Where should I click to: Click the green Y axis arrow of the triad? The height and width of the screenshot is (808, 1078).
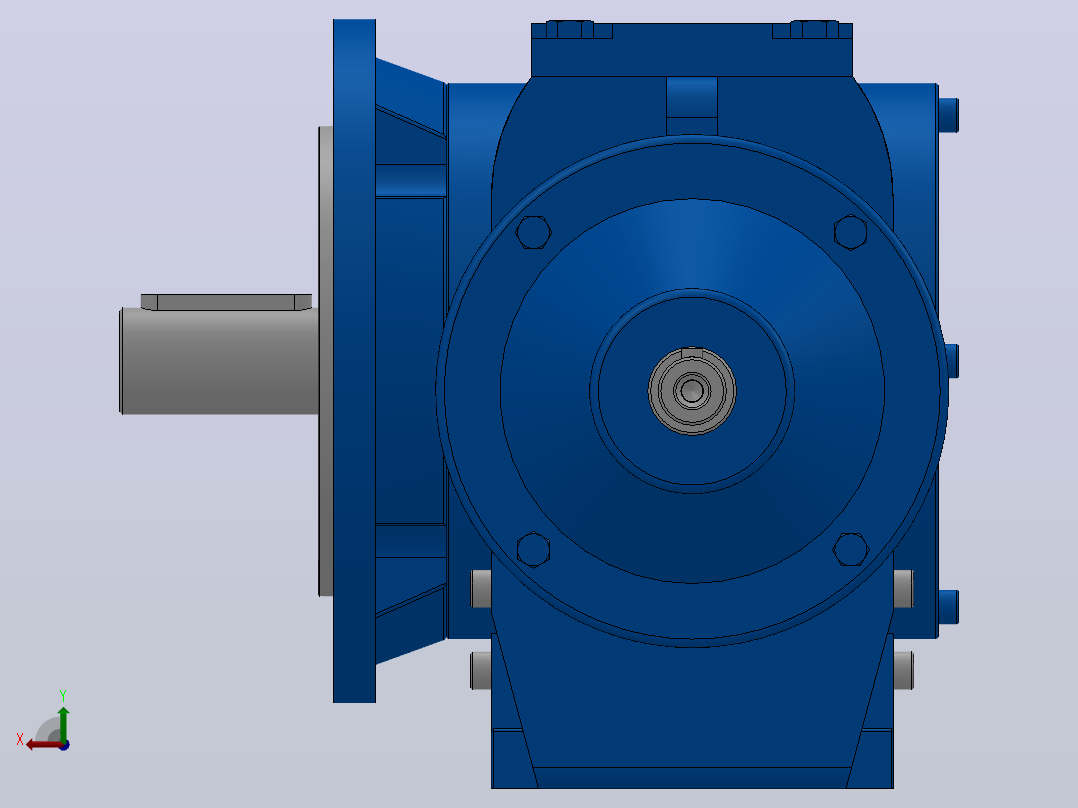(x=63, y=723)
